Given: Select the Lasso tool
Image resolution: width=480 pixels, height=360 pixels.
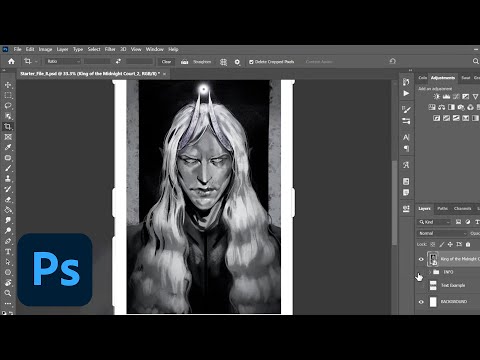Looking at the screenshot, I should click(8, 106).
